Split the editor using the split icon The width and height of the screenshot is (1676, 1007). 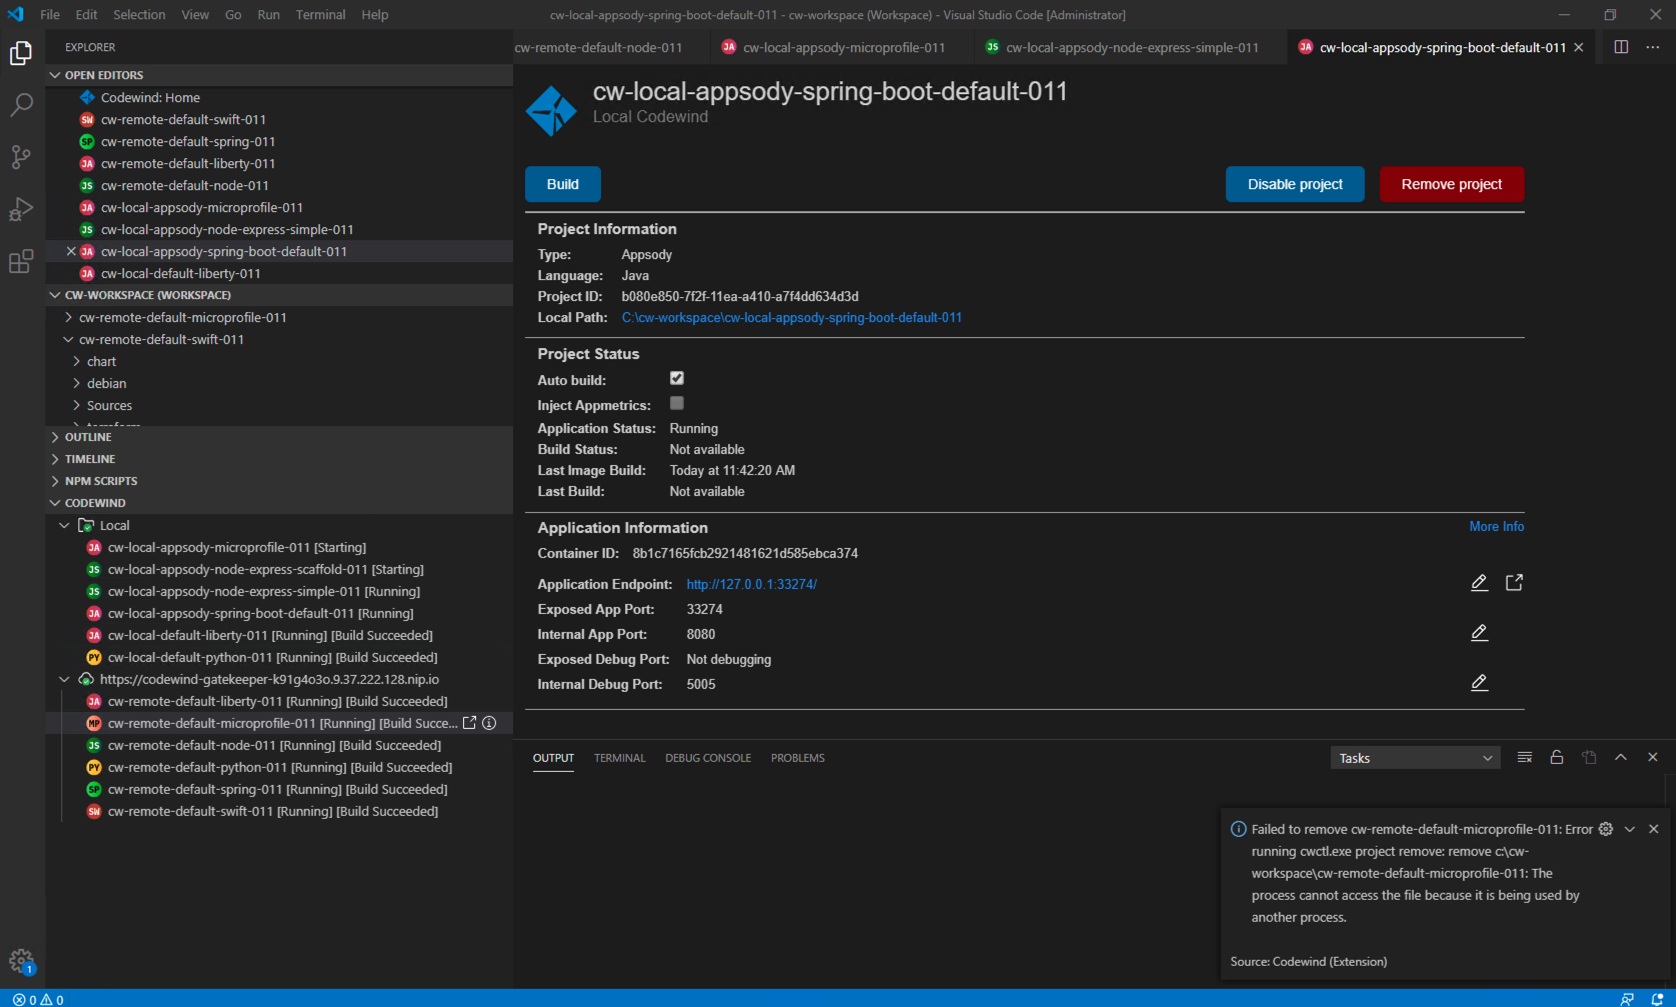[x=1621, y=46]
